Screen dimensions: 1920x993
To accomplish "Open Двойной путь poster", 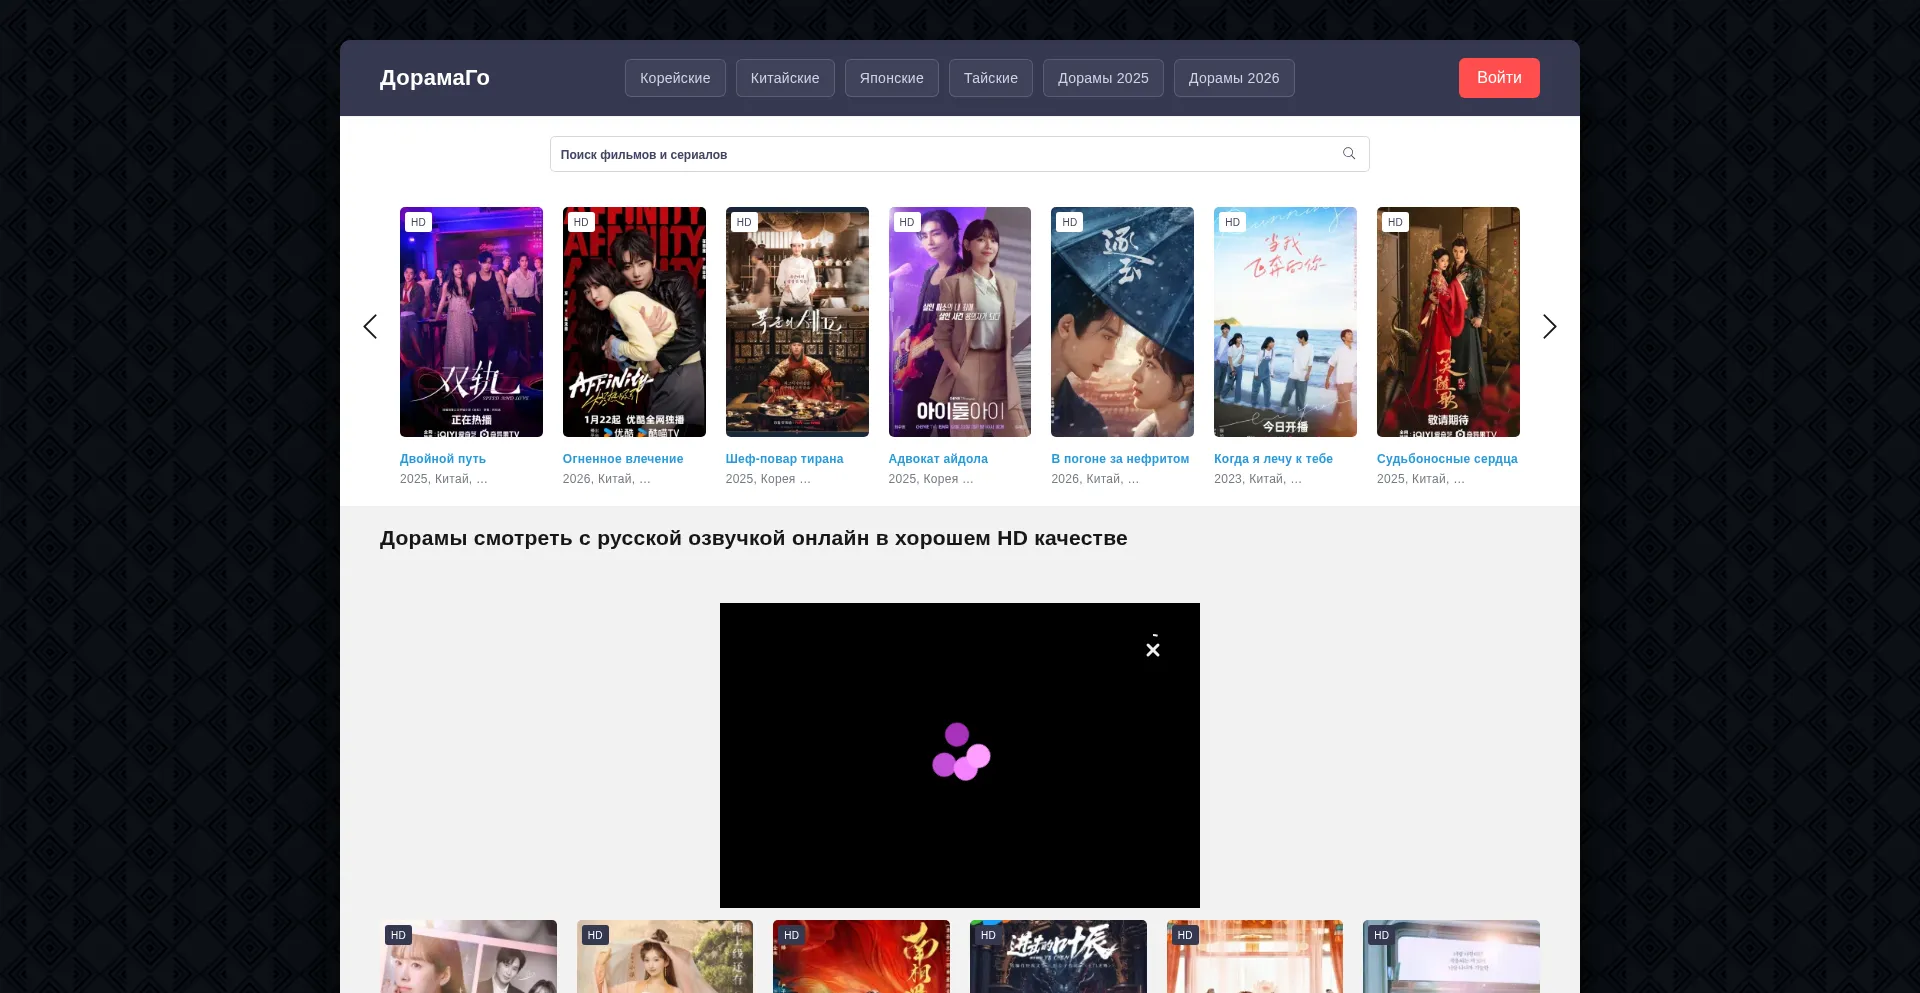I will (471, 322).
